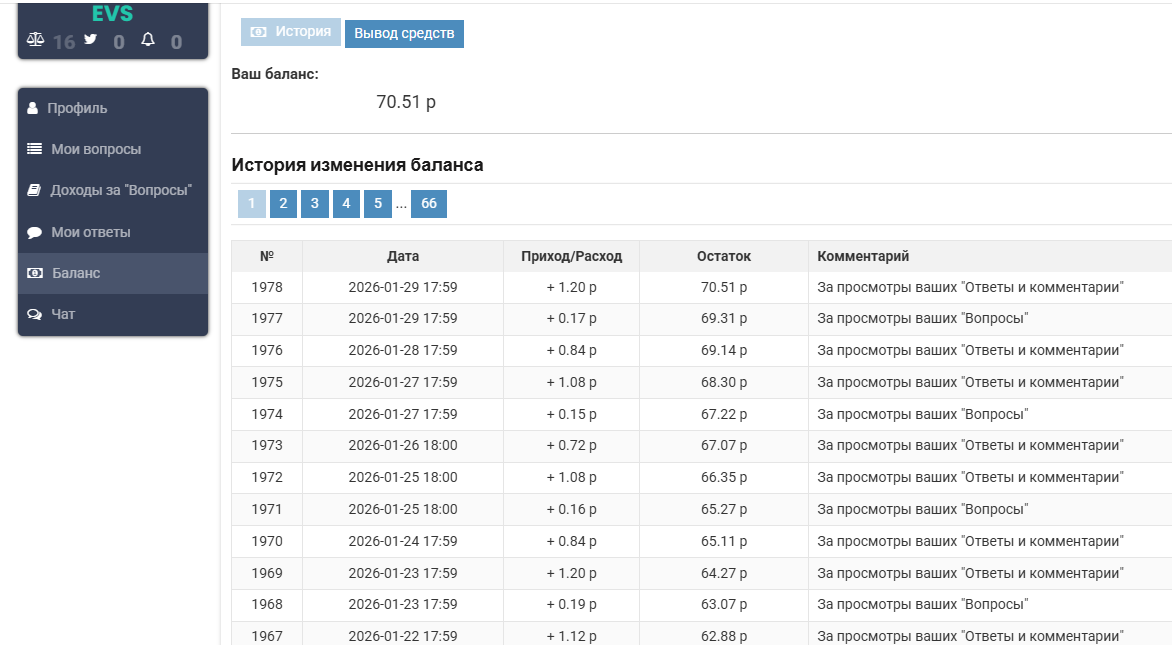The width and height of the screenshot is (1172, 645).
Task: Click row number 1969
Action: pos(267,573)
